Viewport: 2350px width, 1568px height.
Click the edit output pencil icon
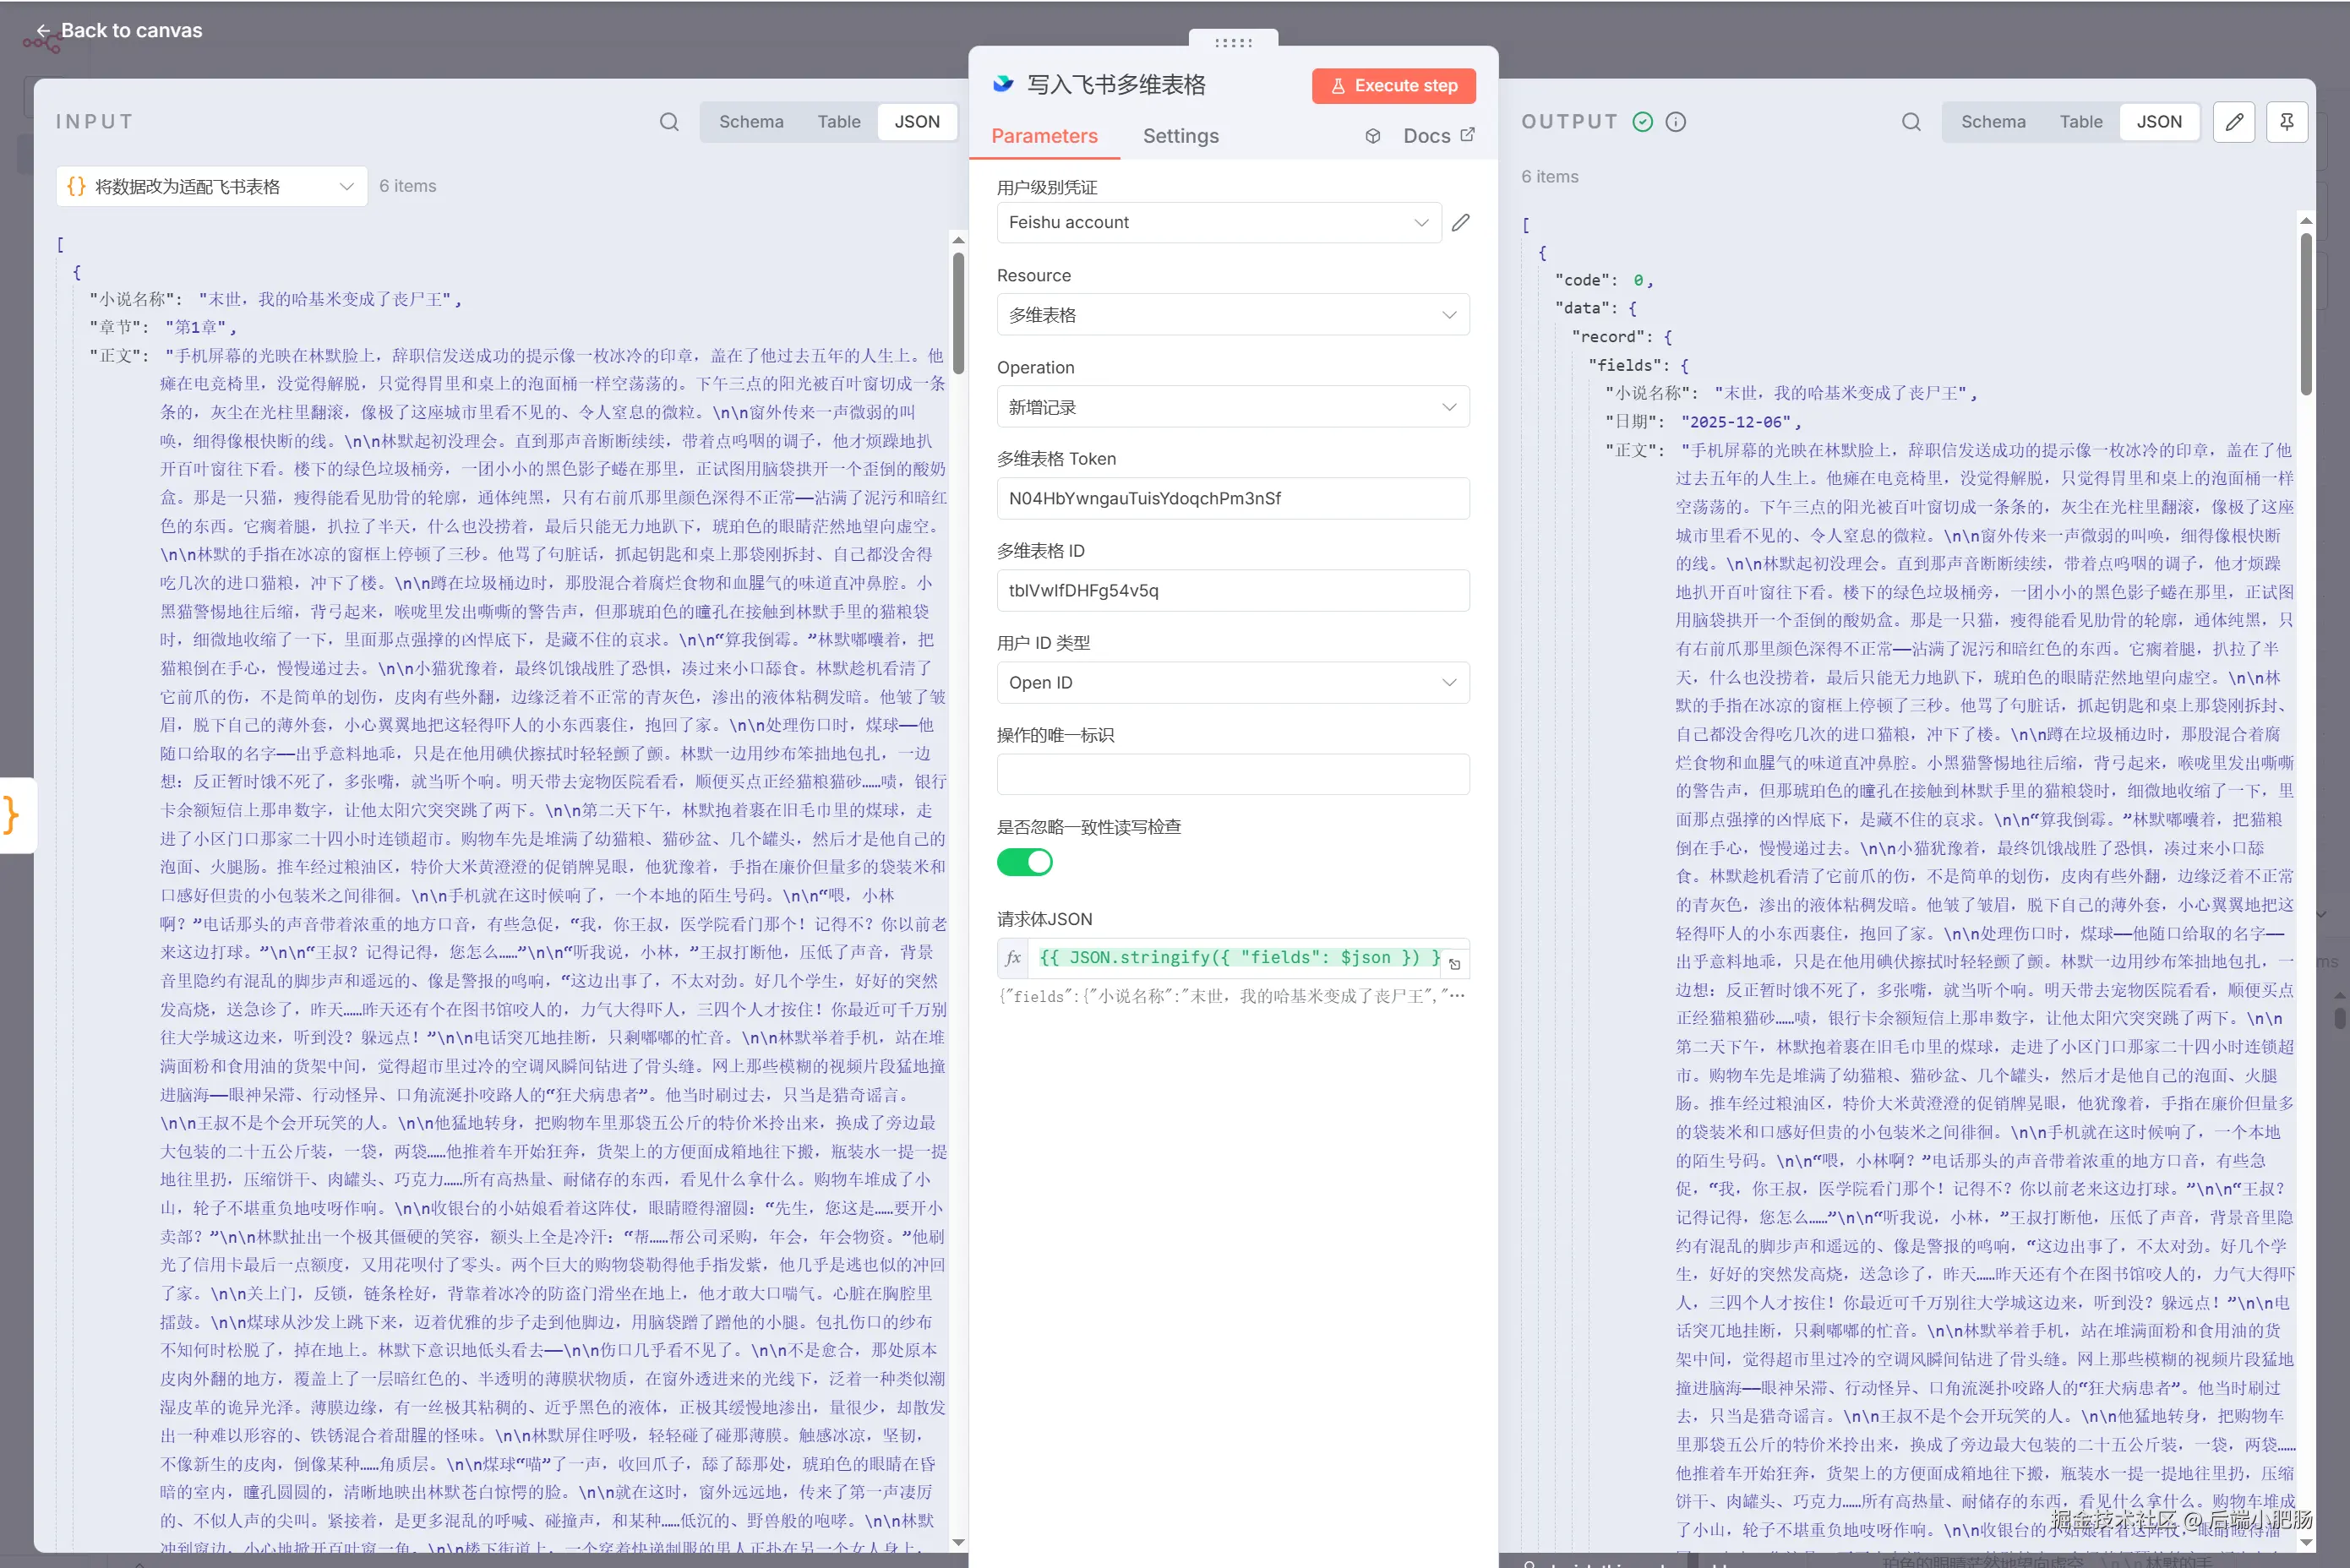tap(2234, 122)
